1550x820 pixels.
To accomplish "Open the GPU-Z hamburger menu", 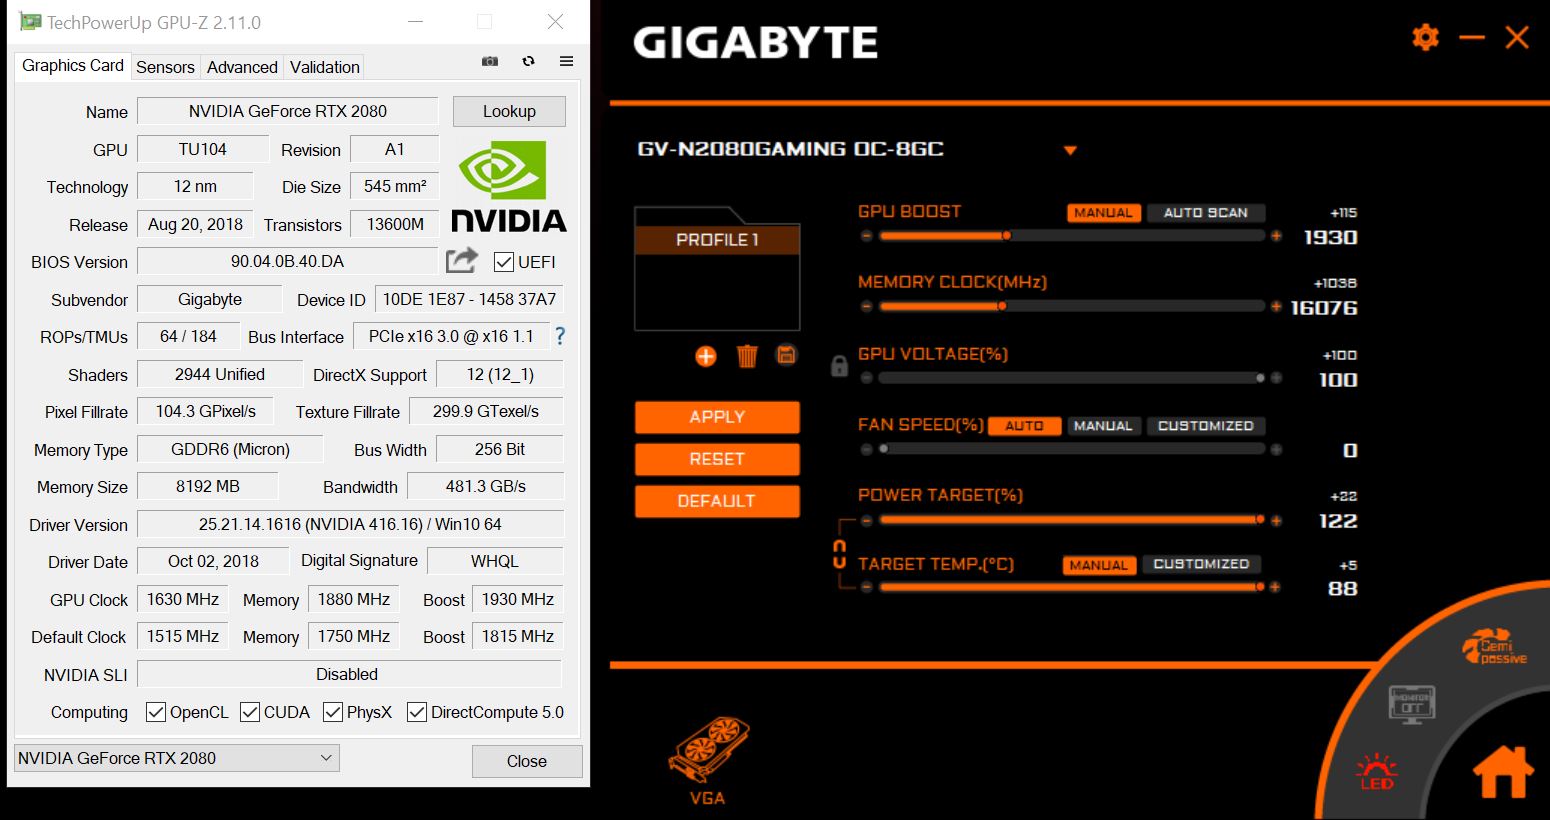I will pos(566,62).
